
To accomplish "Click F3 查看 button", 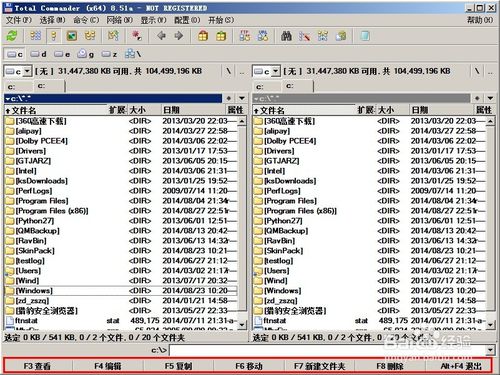I will click(x=37, y=366).
